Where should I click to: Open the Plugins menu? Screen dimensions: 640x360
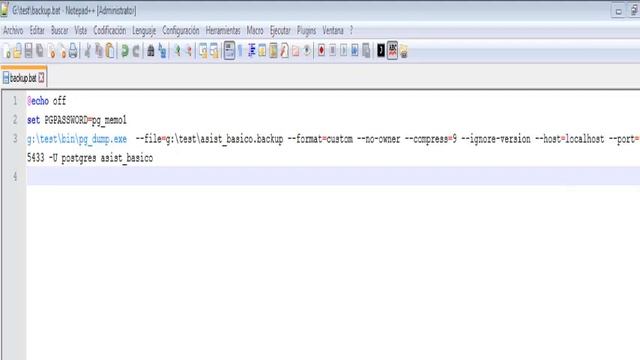click(307, 31)
